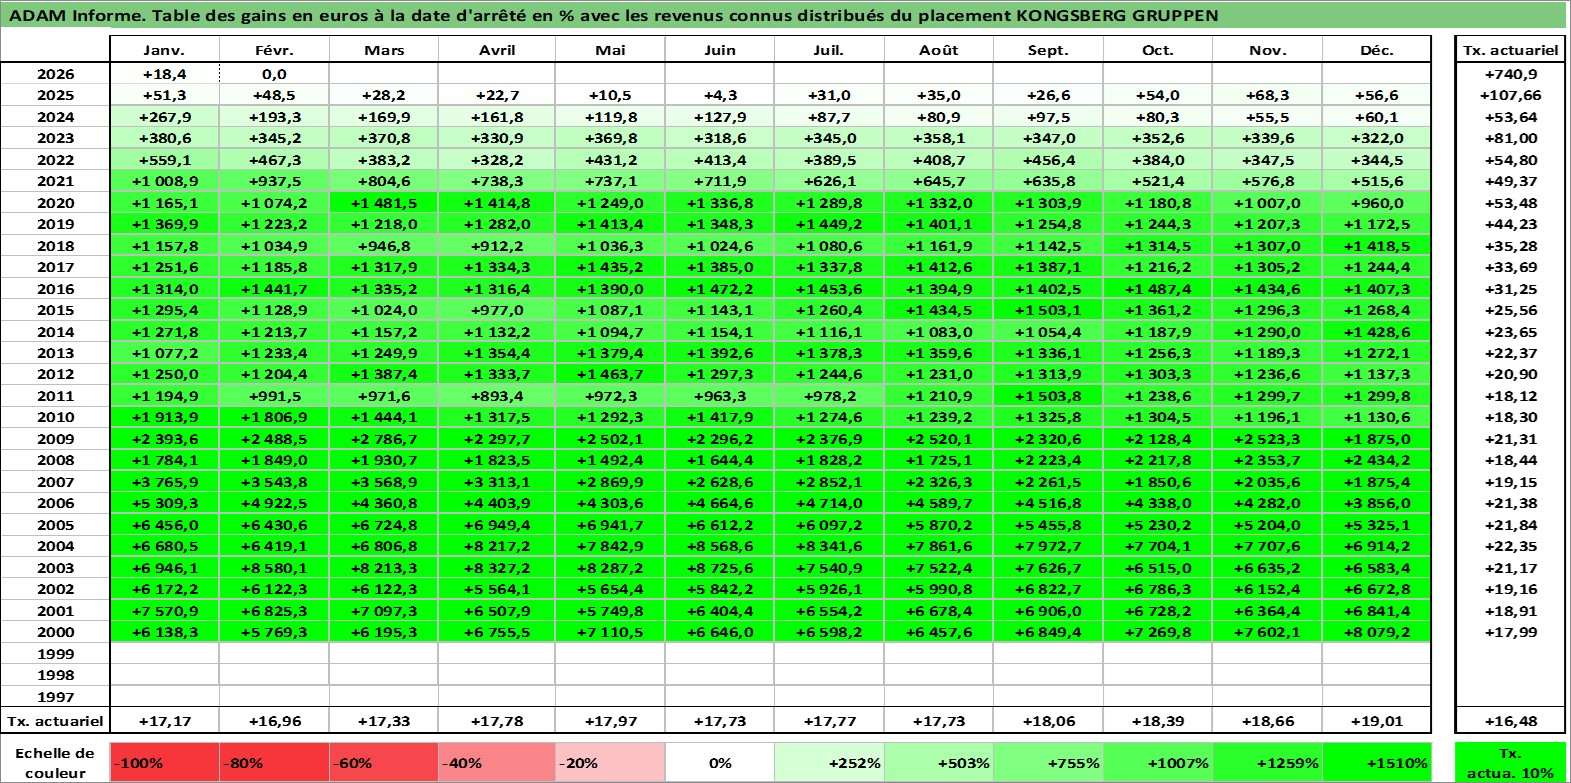Select the Nov. column header
1571x783 pixels.
[x=1267, y=50]
